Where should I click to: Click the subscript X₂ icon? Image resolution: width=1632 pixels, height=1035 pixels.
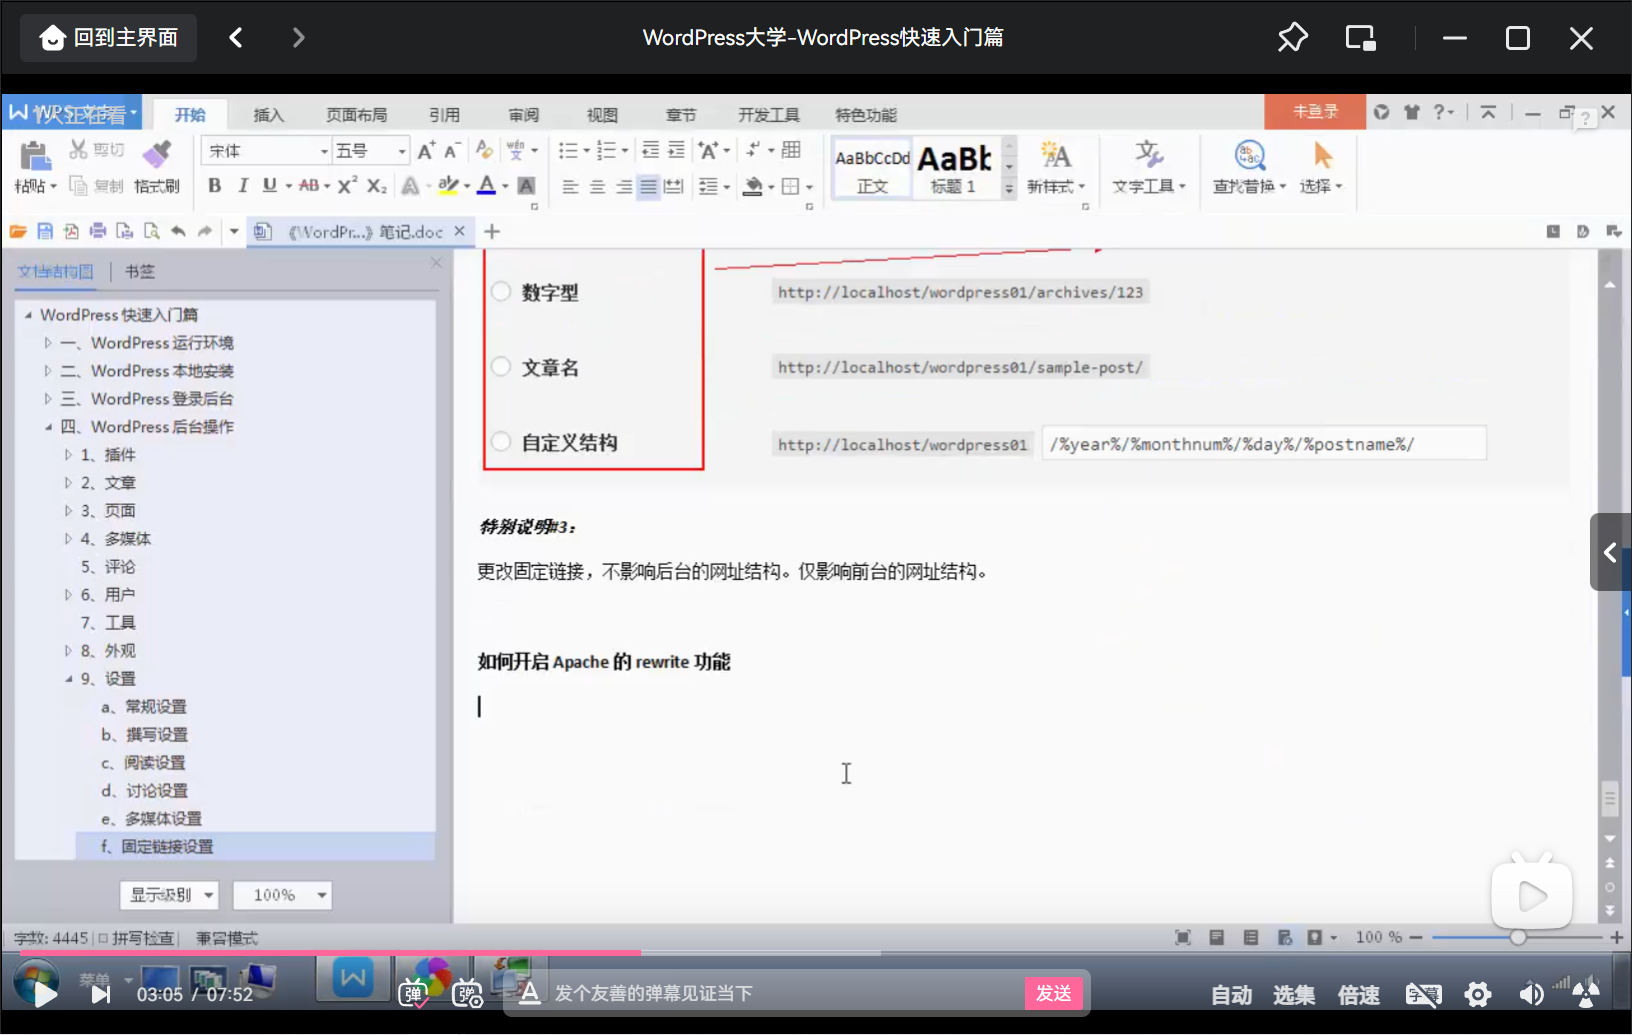(x=377, y=186)
